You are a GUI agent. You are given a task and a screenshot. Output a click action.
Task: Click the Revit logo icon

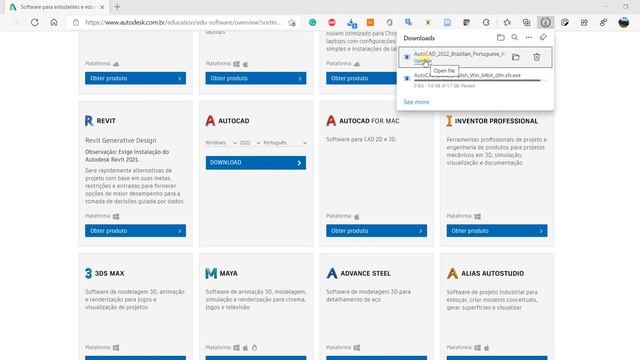pos(89,121)
